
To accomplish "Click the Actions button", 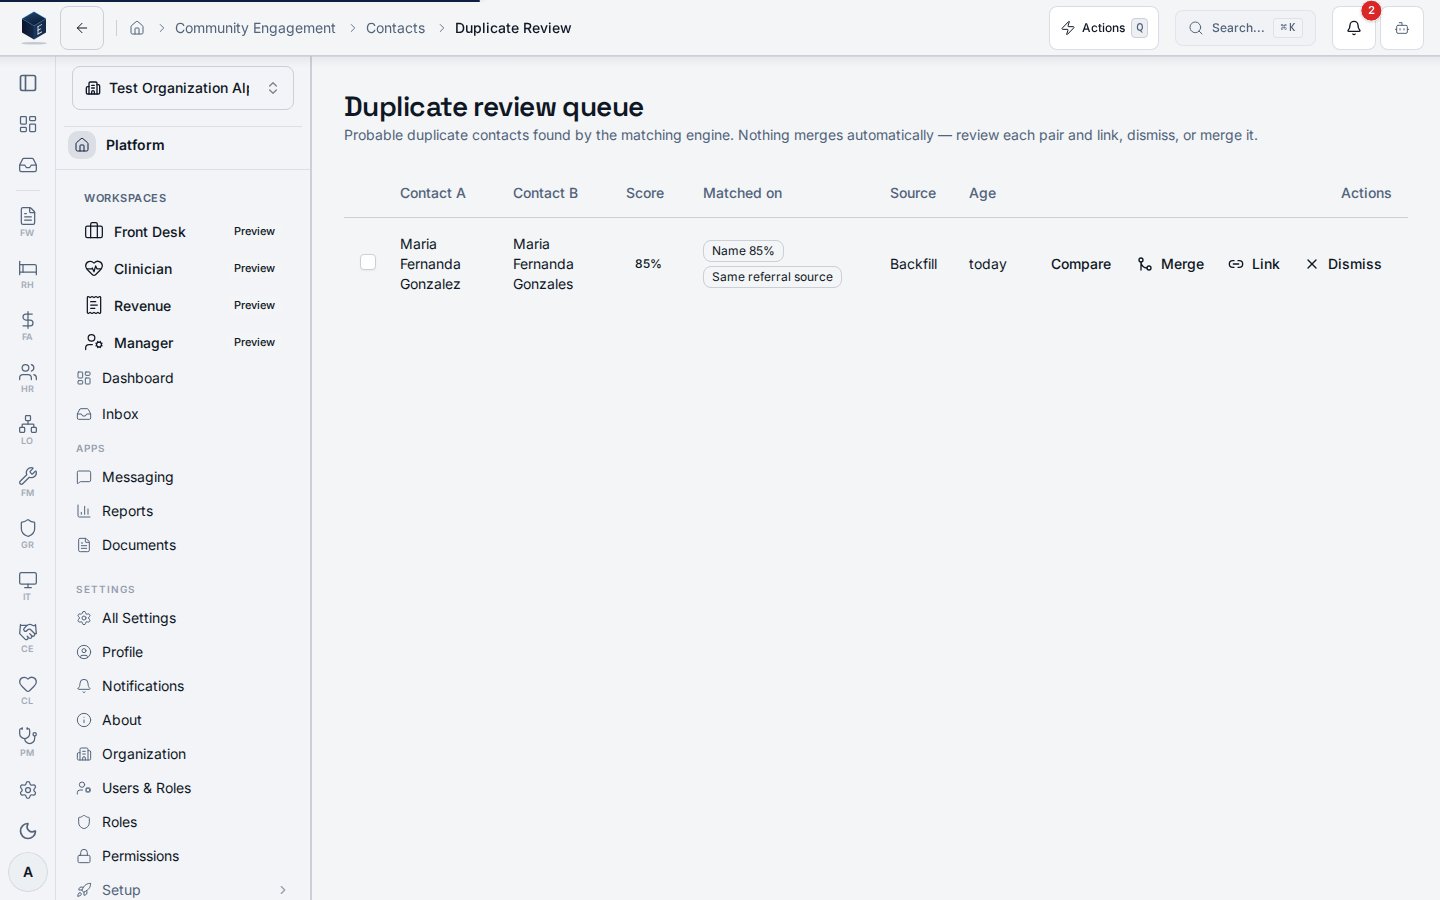I will click(1104, 28).
